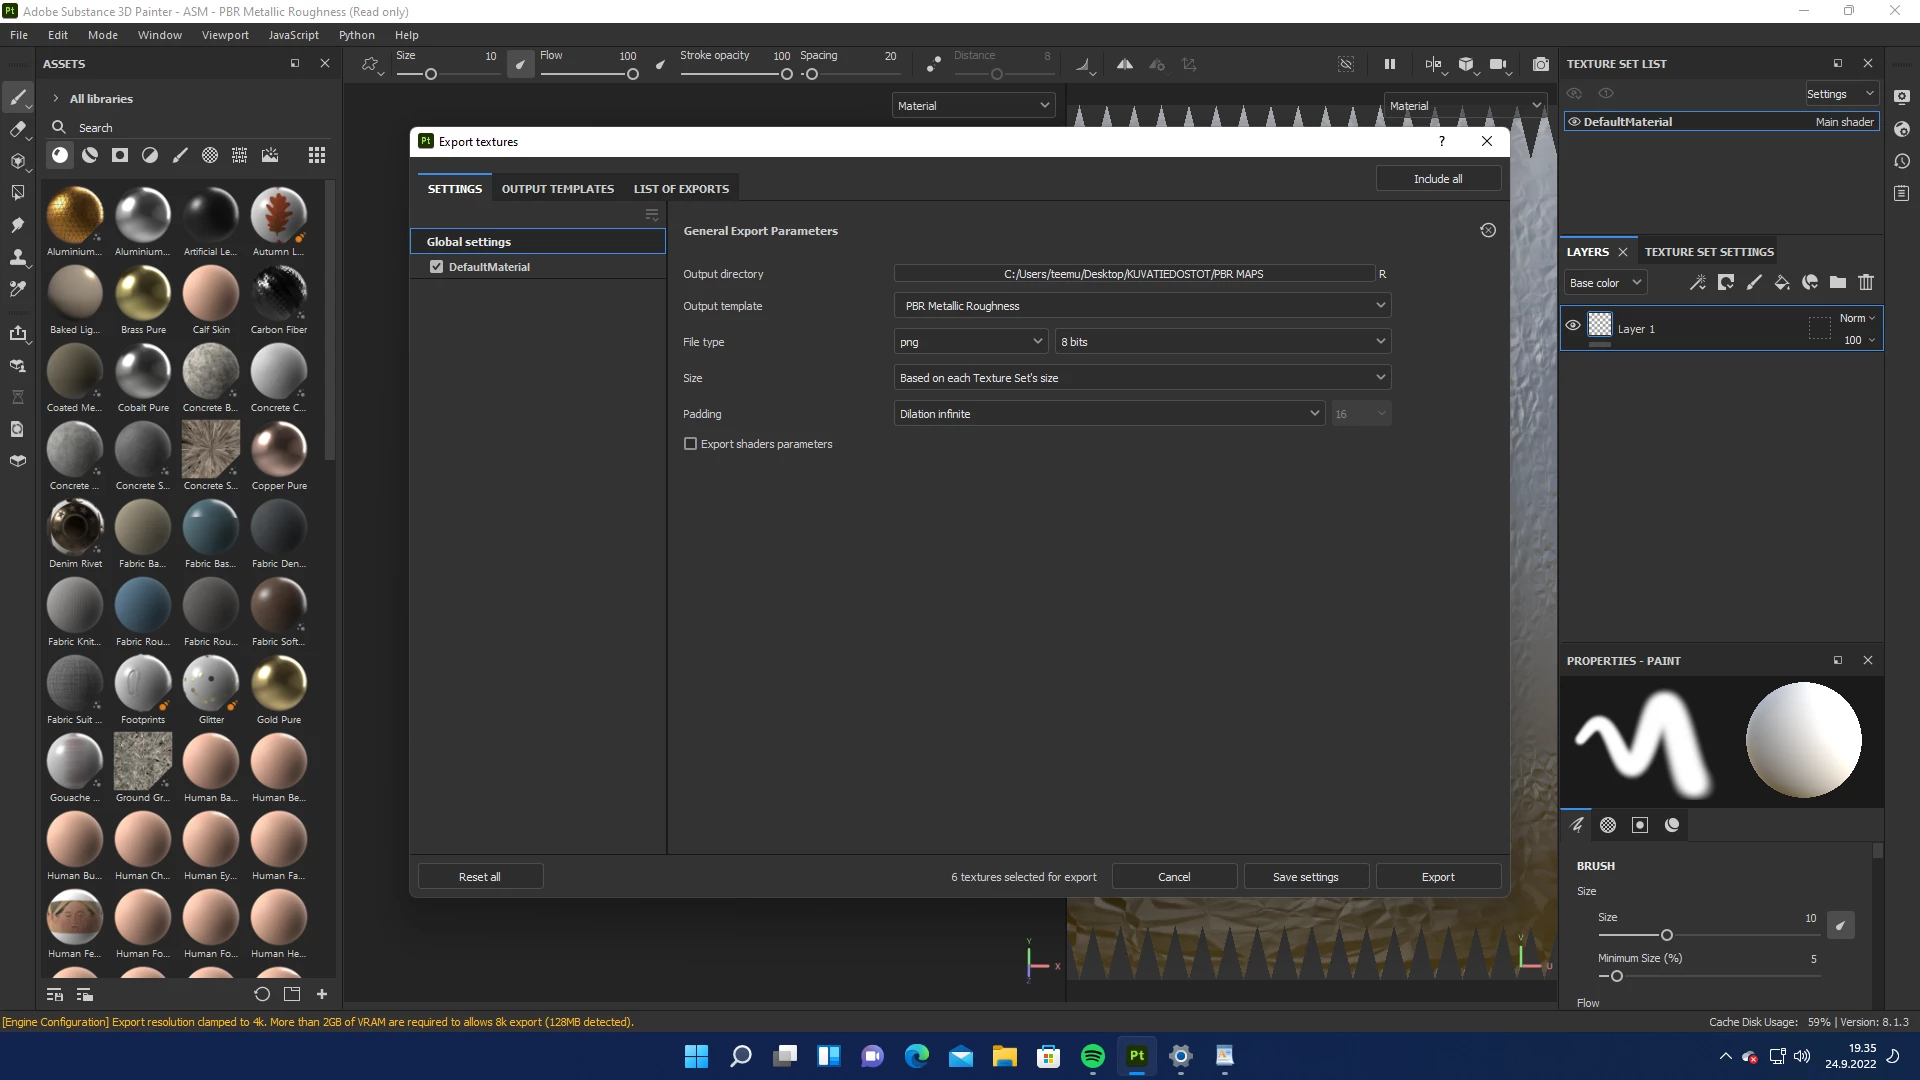Click the Export button
This screenshot has height=1080, width=1920.
pos(1437,877)
